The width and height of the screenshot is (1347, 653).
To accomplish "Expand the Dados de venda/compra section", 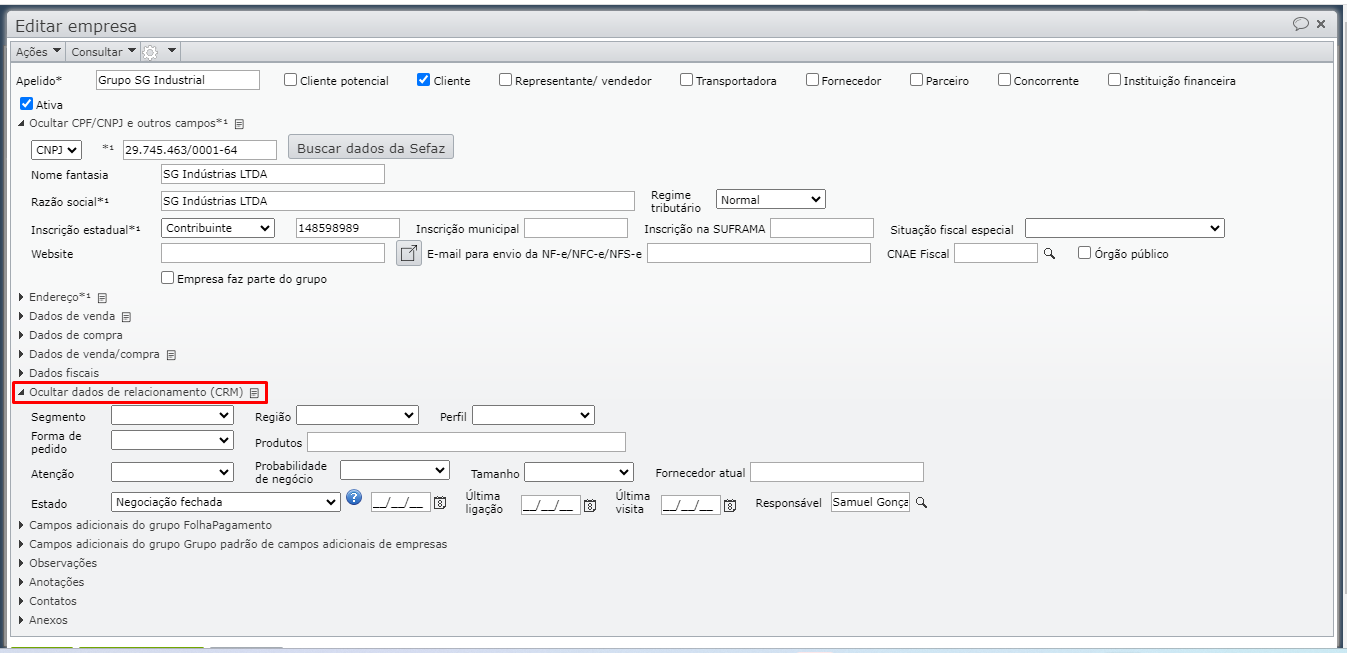I will [89, 354].
